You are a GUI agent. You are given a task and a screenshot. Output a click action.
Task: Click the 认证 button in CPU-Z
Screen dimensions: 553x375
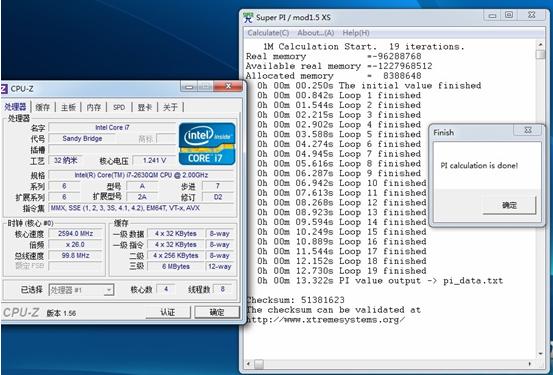click(x=168, y=312)
